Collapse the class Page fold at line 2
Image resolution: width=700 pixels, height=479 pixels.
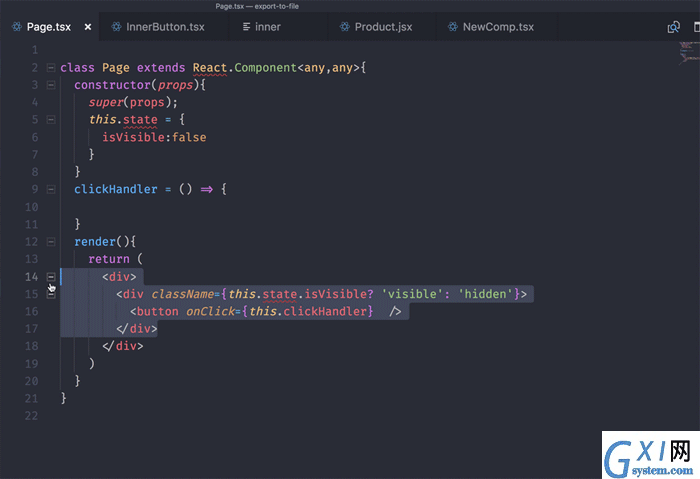click(x=51, y=68)
